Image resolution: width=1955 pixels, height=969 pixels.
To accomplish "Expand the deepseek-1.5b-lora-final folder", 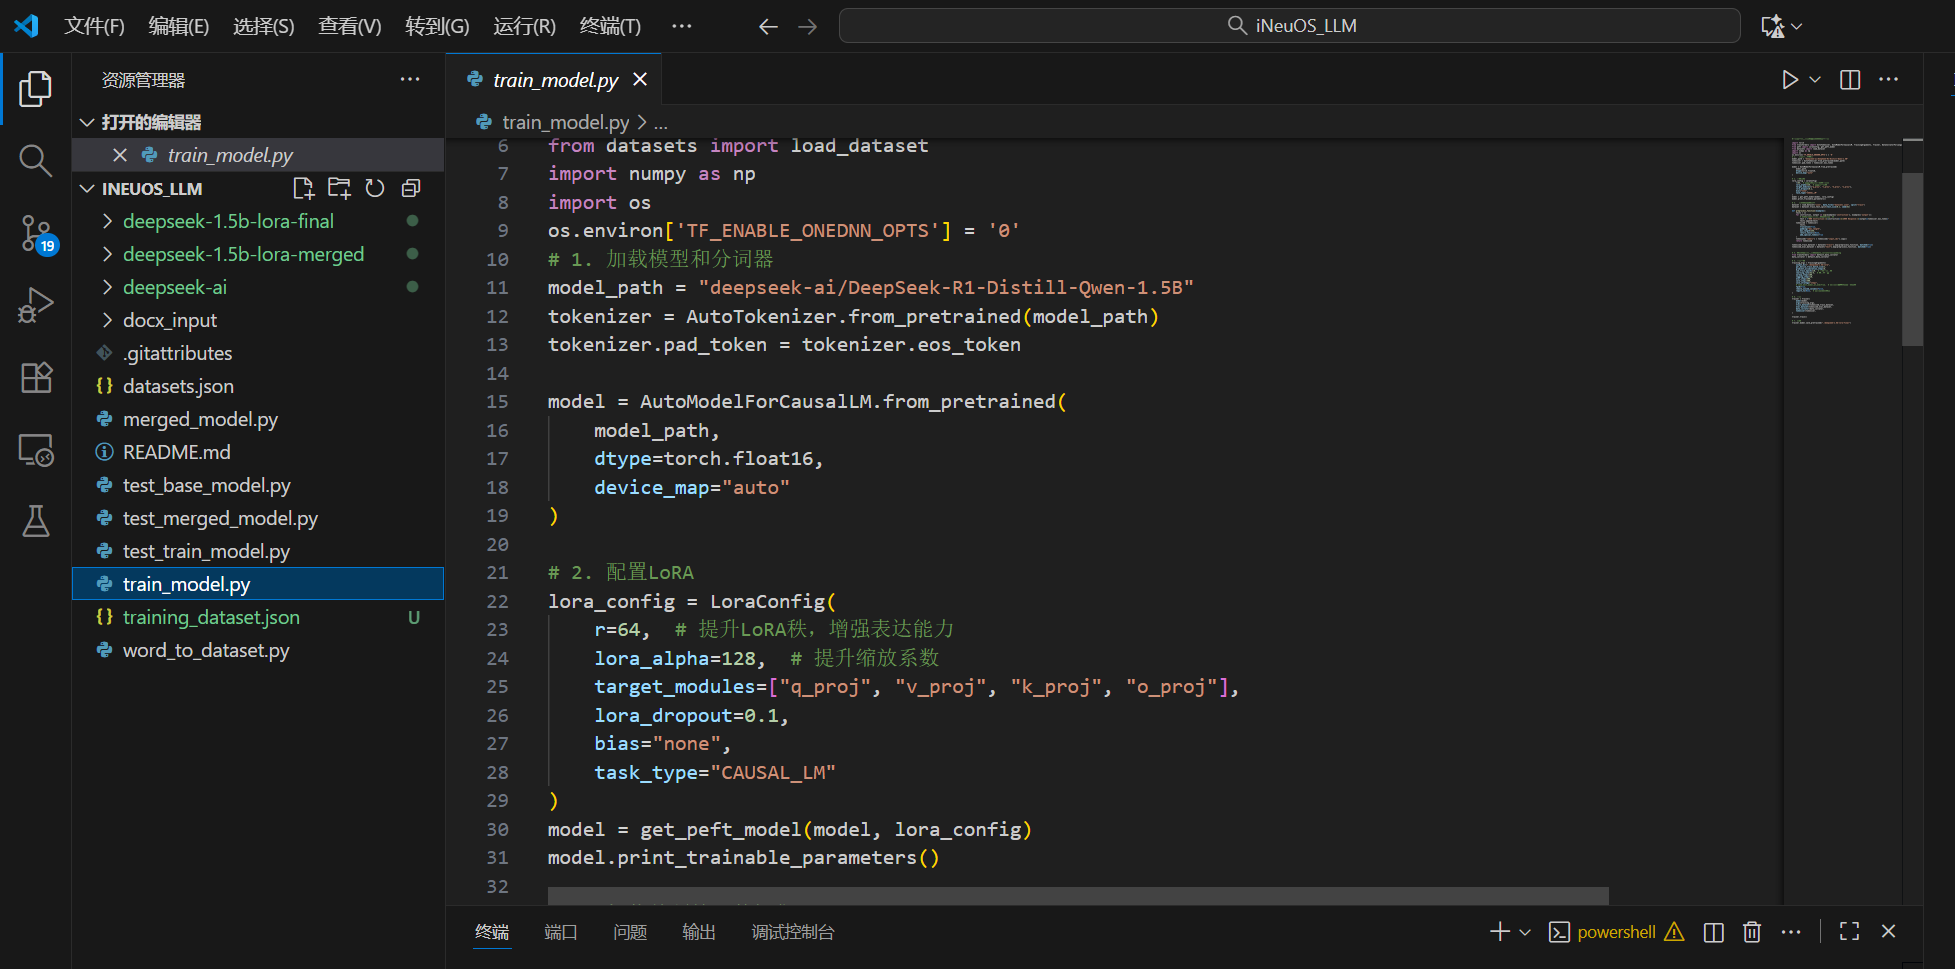I will click(228, 221).
